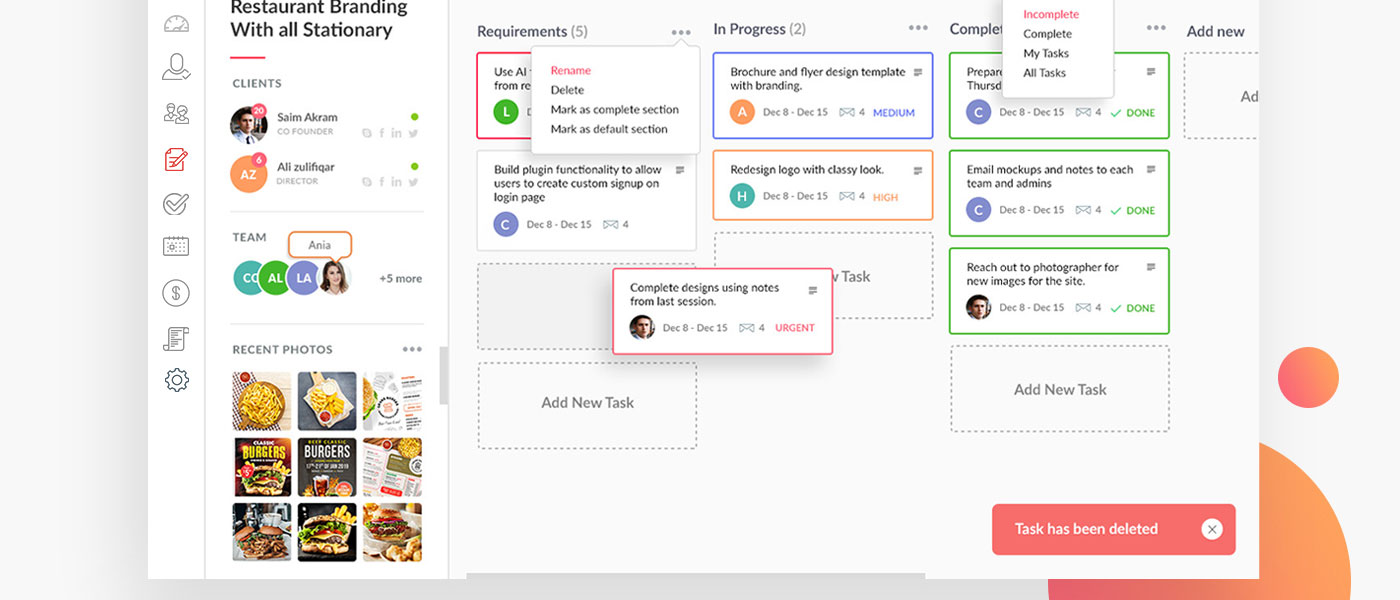Open the Requirements column three-dot menu
The width and height of the screenshot is (1400, 600).
pyautogui.click(x=681, y=33)
